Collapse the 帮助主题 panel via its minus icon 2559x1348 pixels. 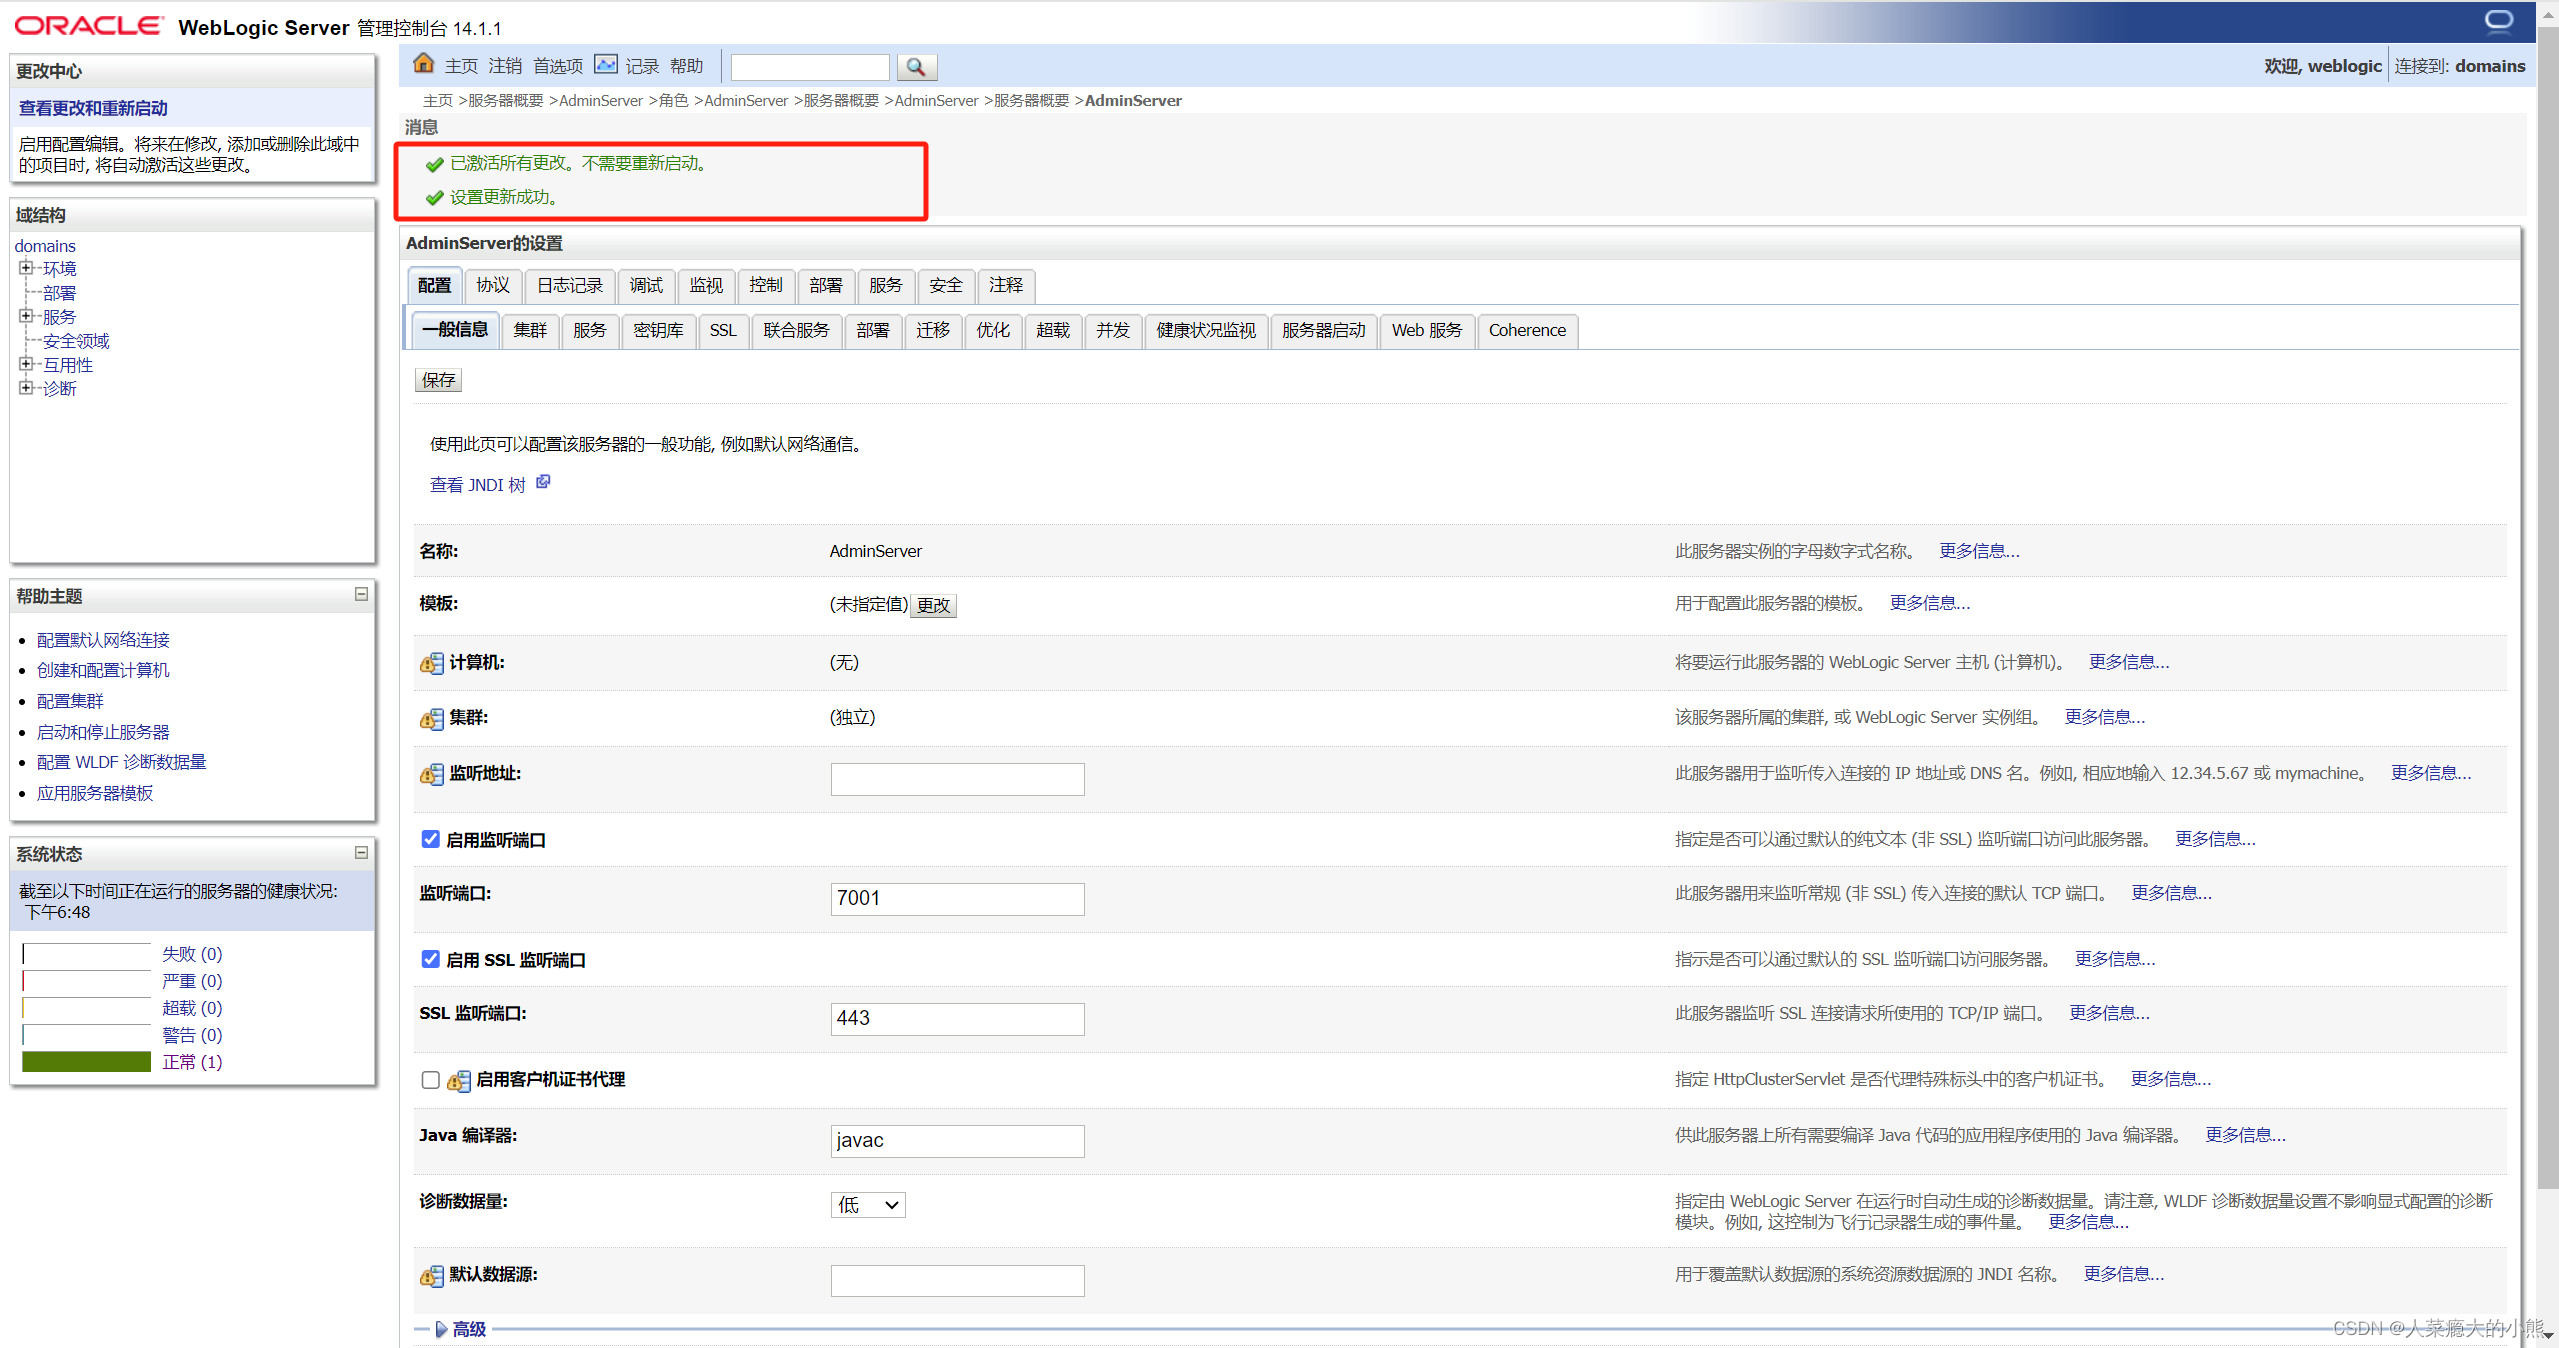click(360, 594)
